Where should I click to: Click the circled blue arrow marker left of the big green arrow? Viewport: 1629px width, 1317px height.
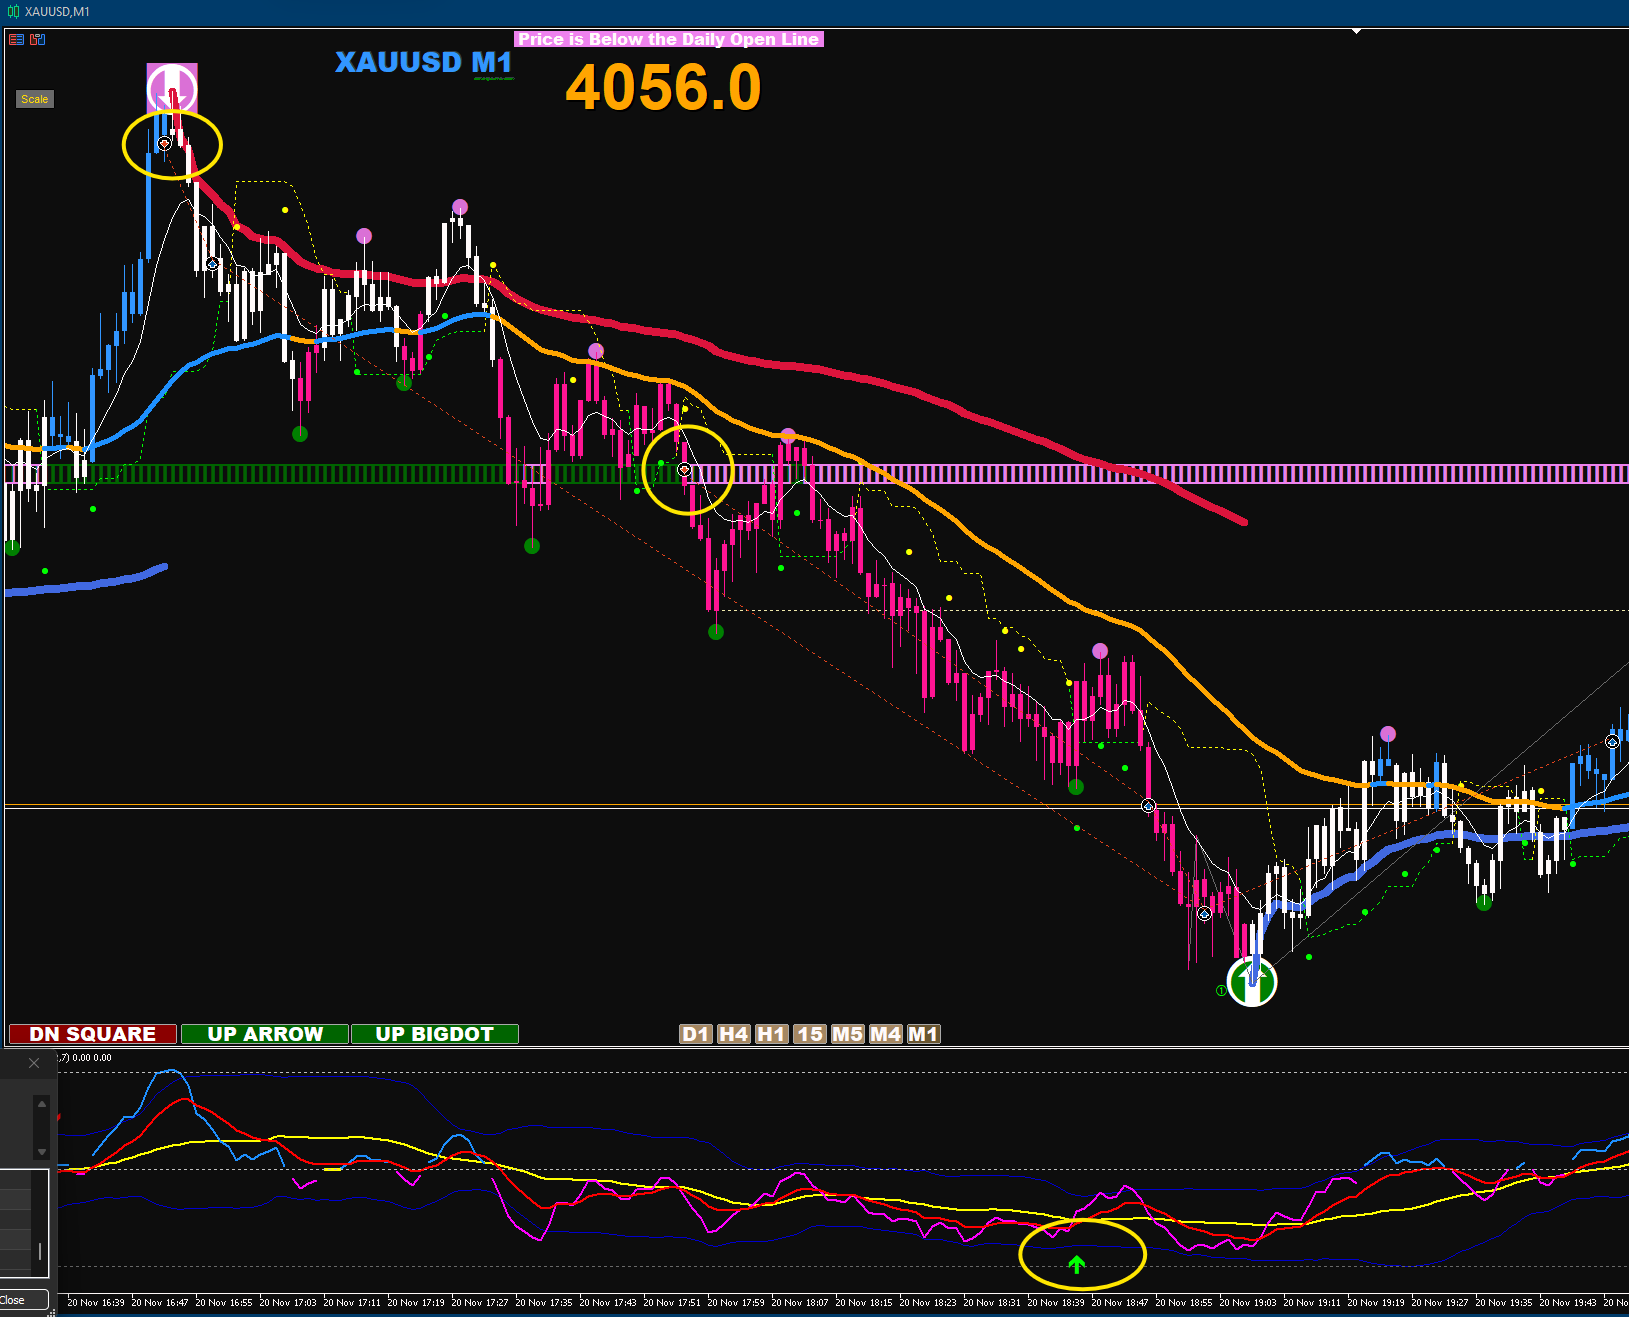click(1204, 914)
